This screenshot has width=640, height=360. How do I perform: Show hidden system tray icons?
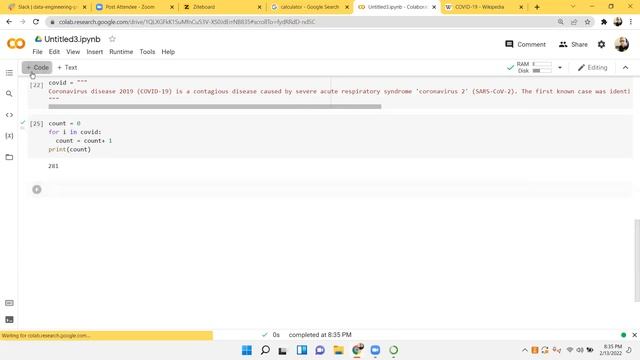(524, 350)
